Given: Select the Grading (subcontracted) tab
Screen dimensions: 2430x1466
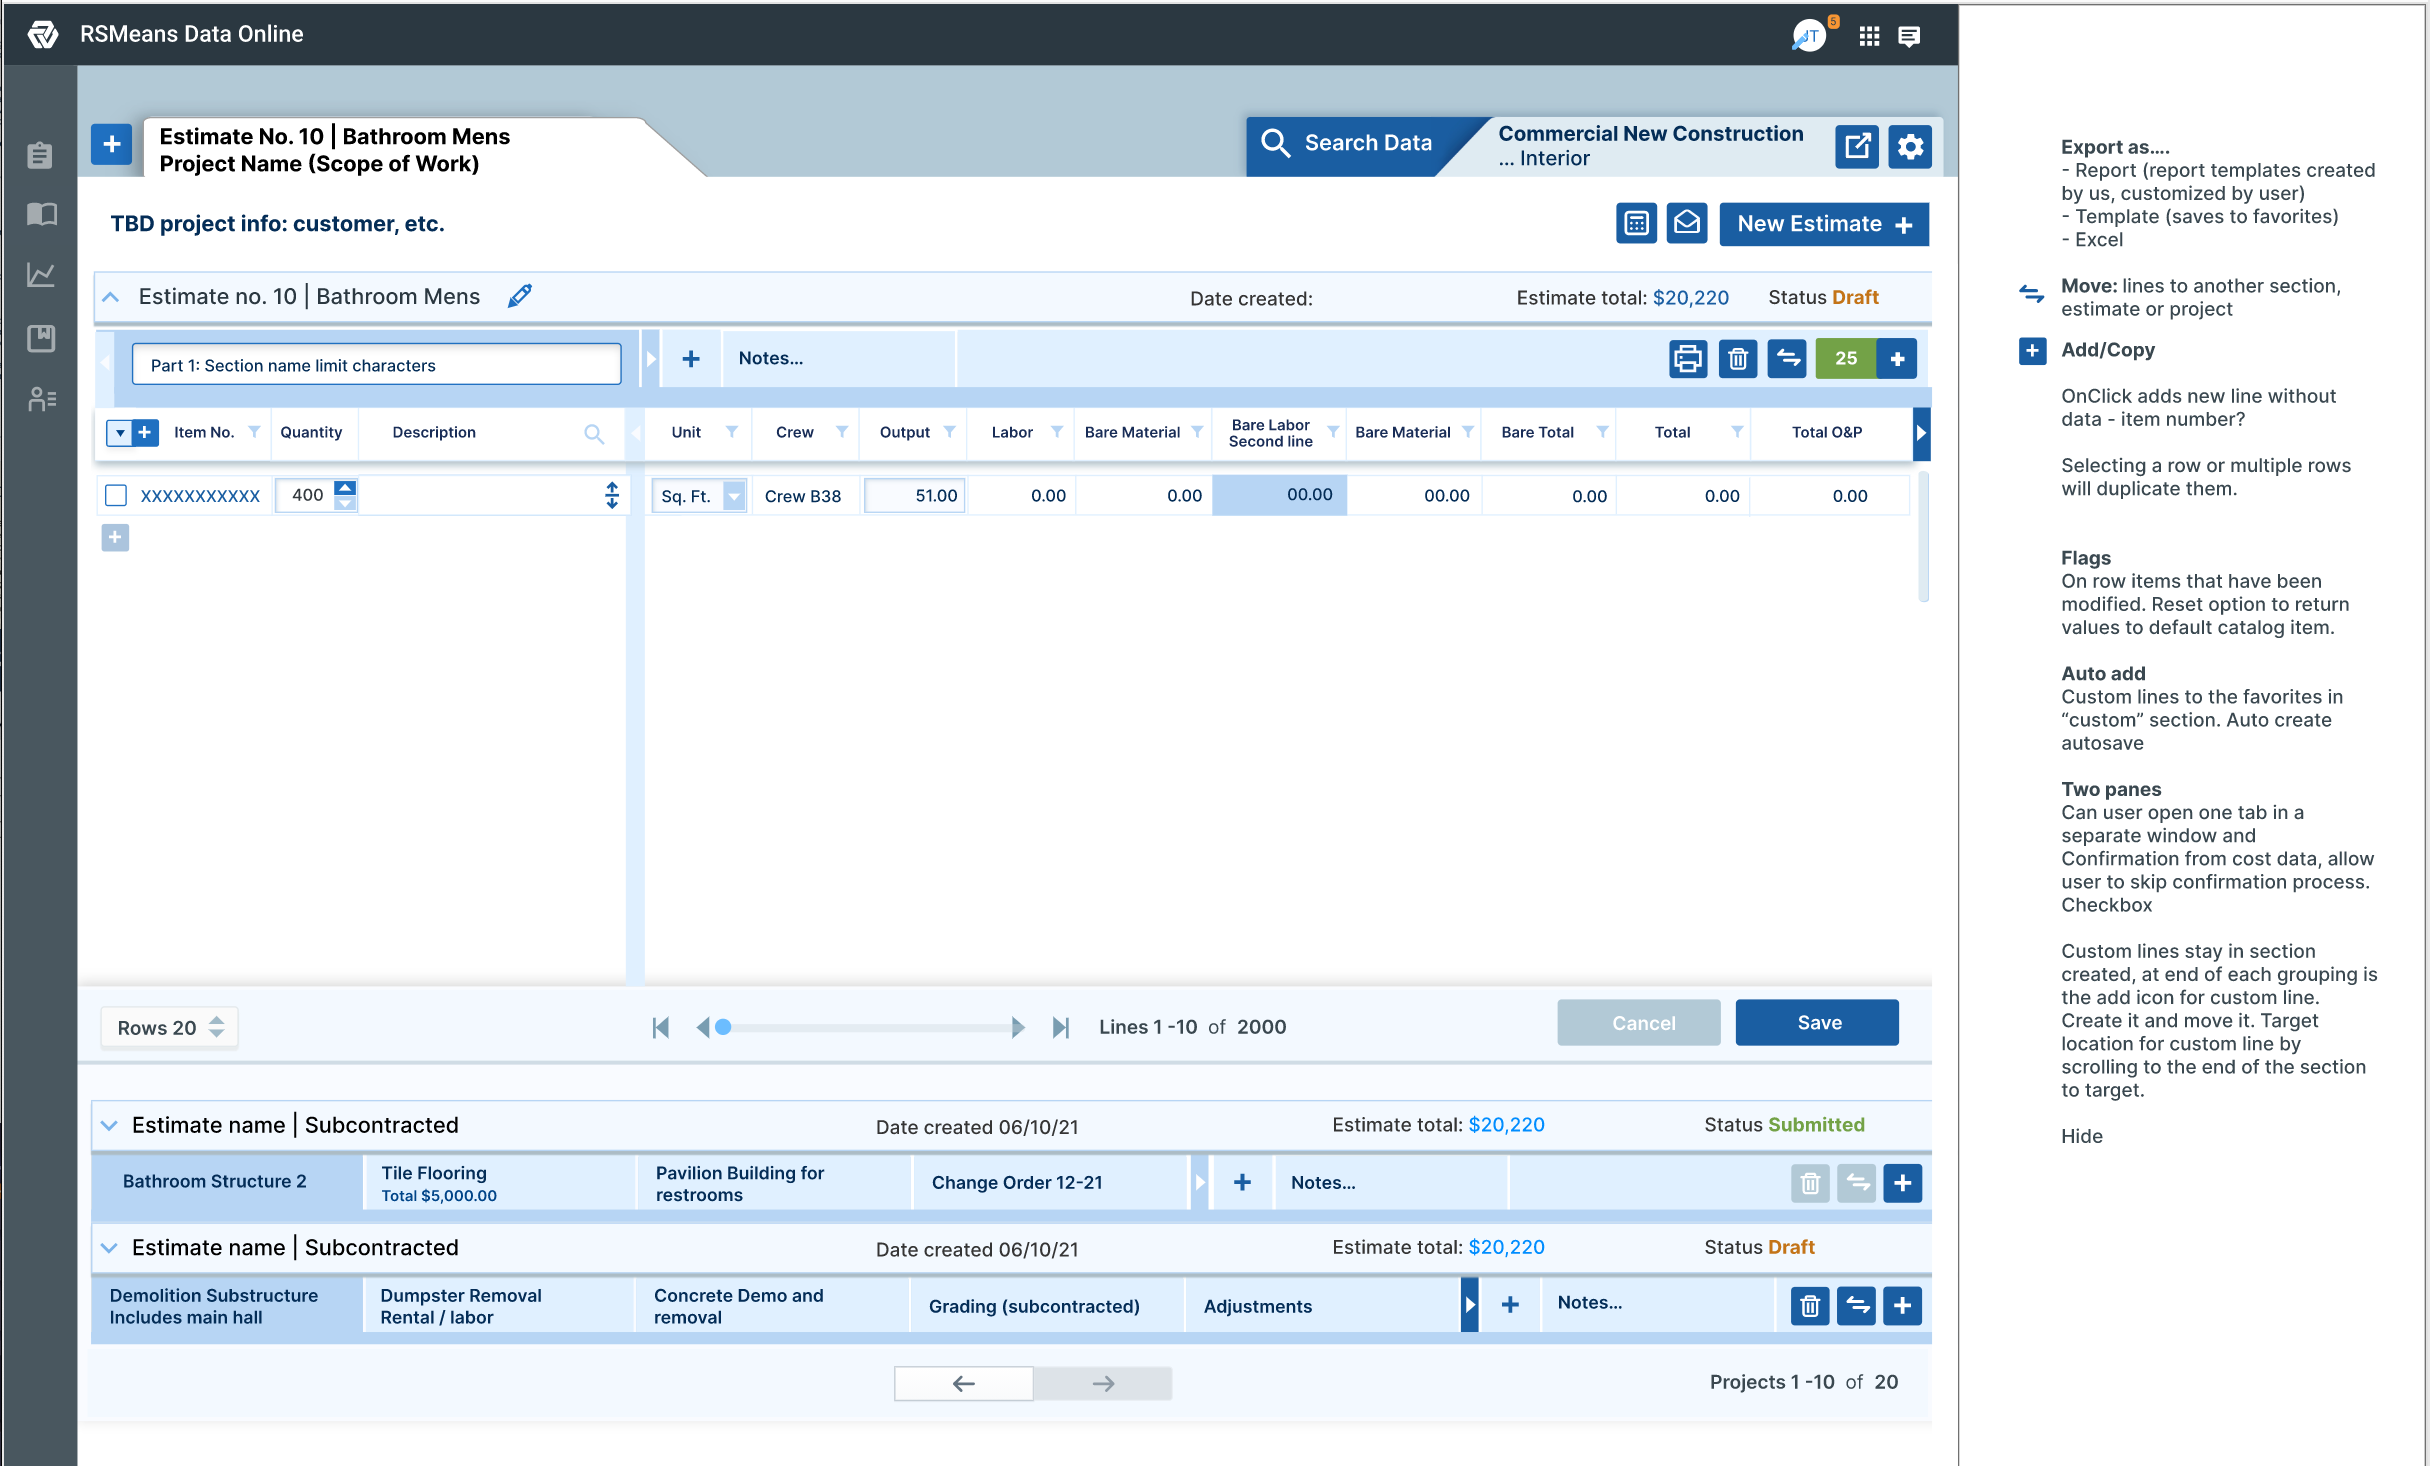Looking at the screenshot, I should [x=1034, y=1306].
